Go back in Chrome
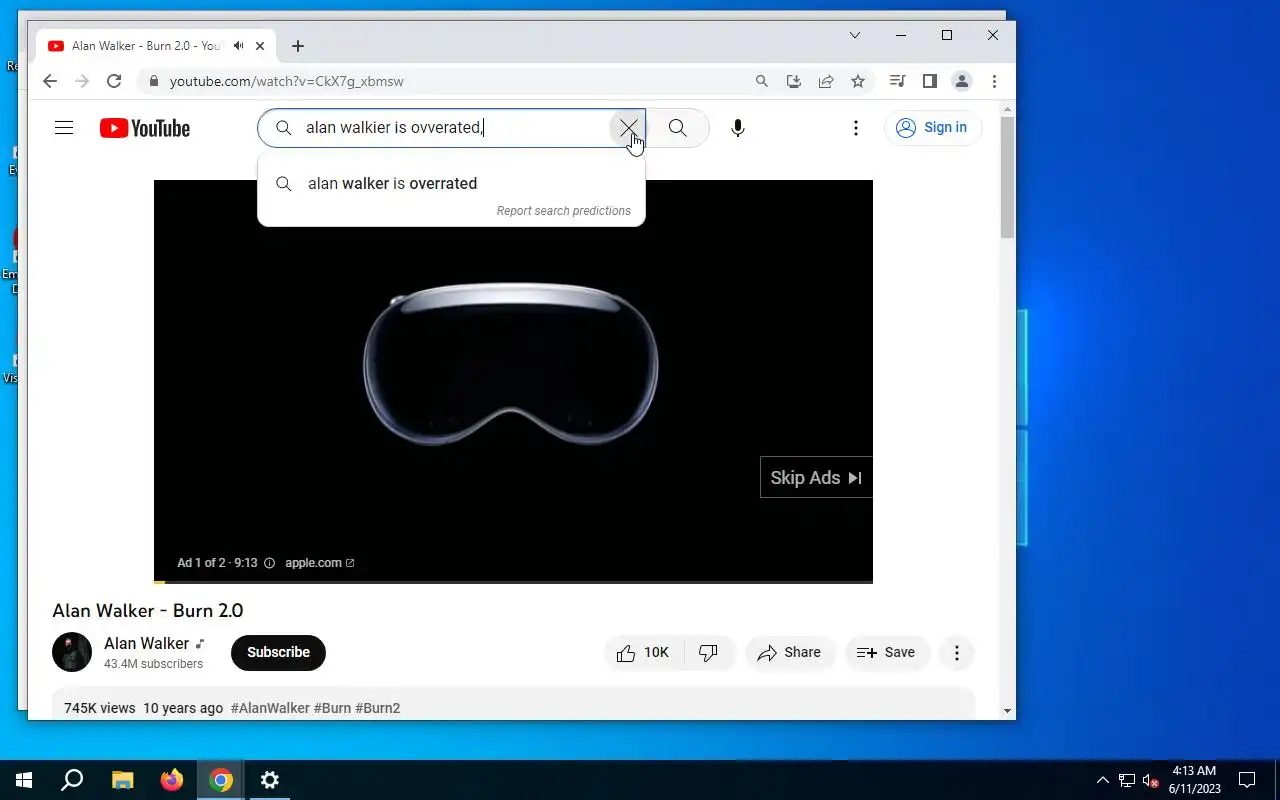Image resolution: width=1280 pixels, height=800 pixels. pos(50,81)
